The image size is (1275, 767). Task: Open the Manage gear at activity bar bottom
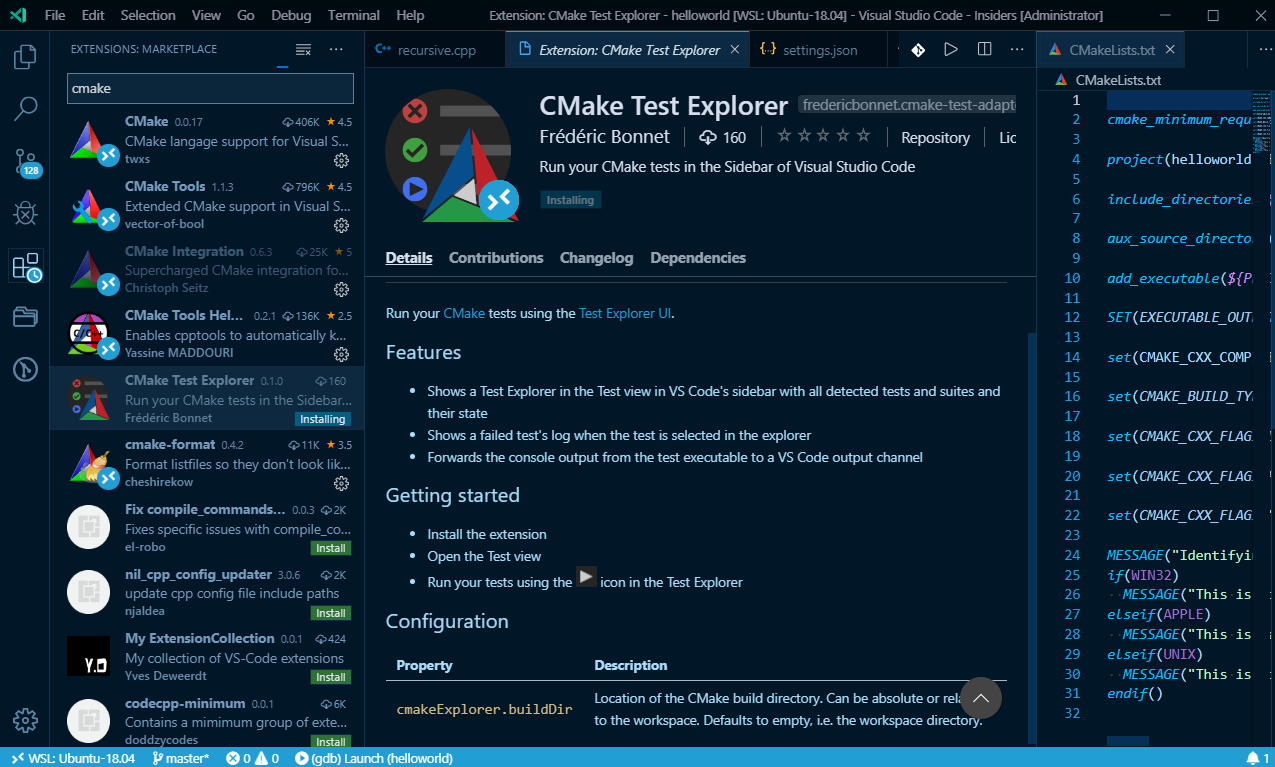25,720
